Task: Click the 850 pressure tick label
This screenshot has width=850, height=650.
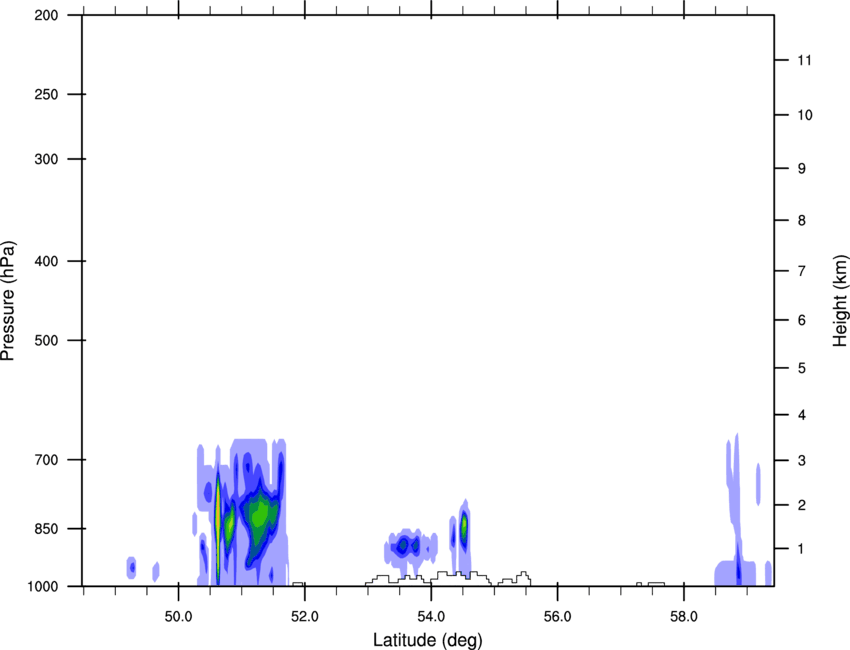Action: (x=46, y=529)
